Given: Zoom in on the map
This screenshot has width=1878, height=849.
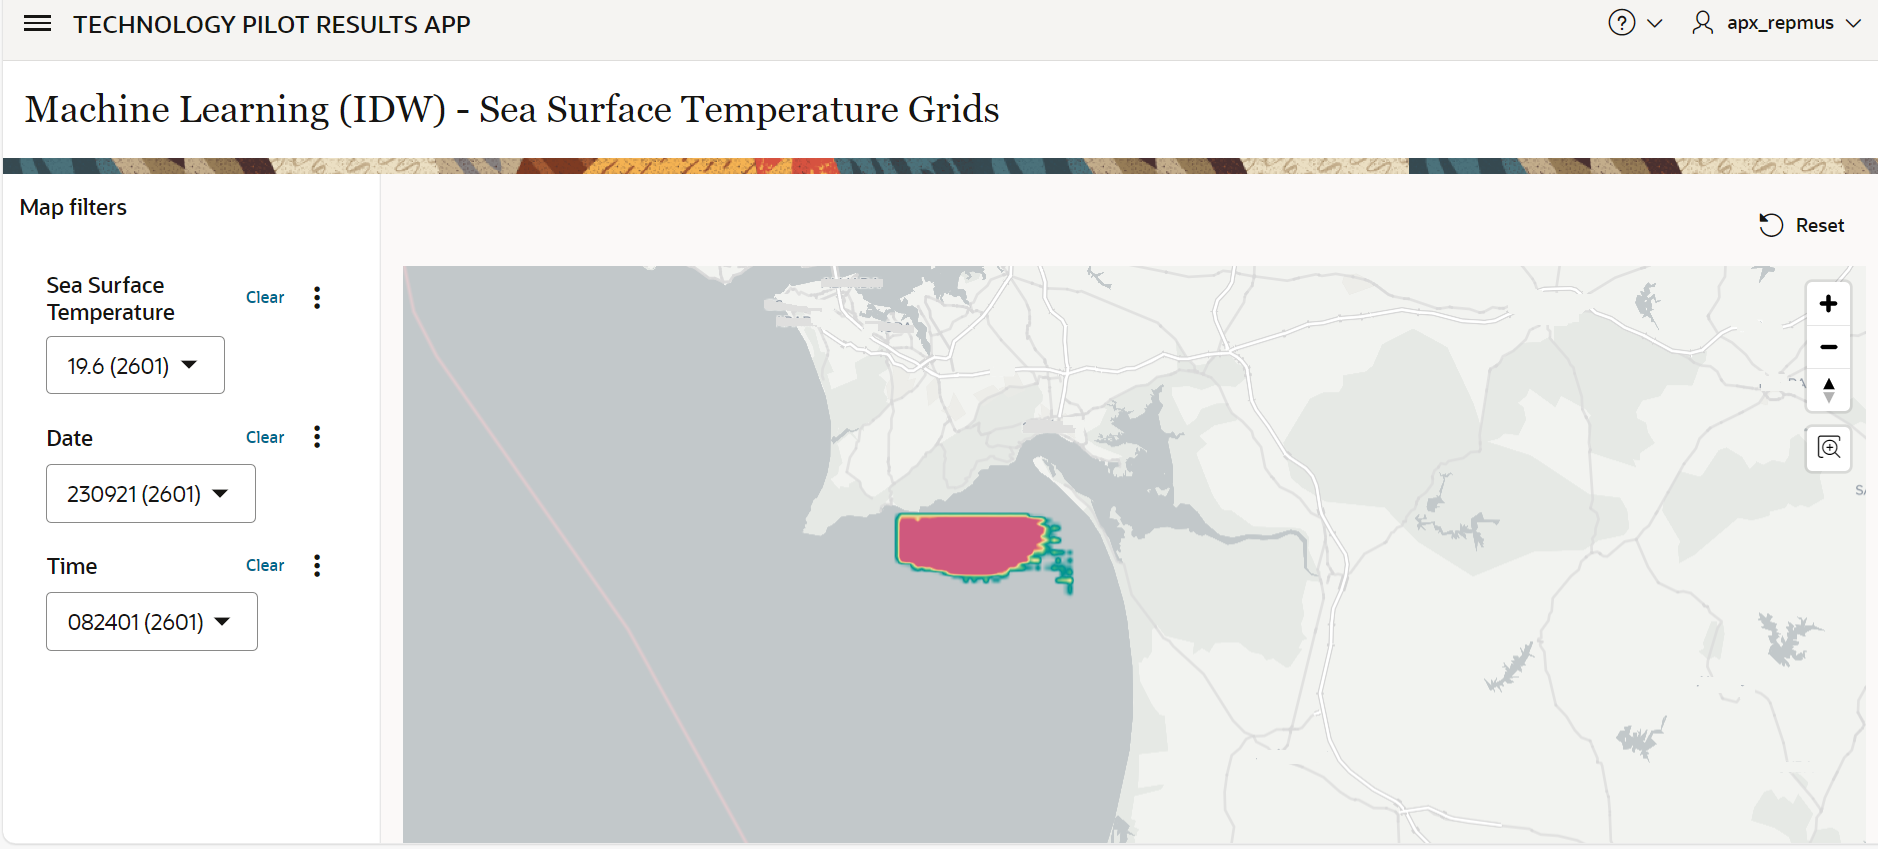Looking at the screenshot, I should (1829, 303).
